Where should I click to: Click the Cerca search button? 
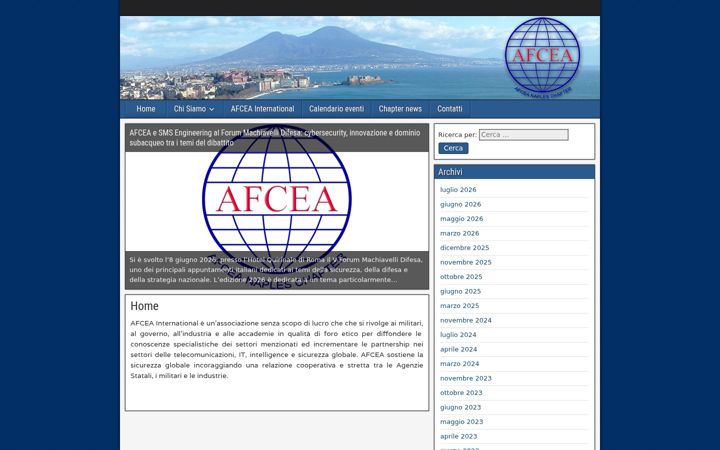(453, 148)
